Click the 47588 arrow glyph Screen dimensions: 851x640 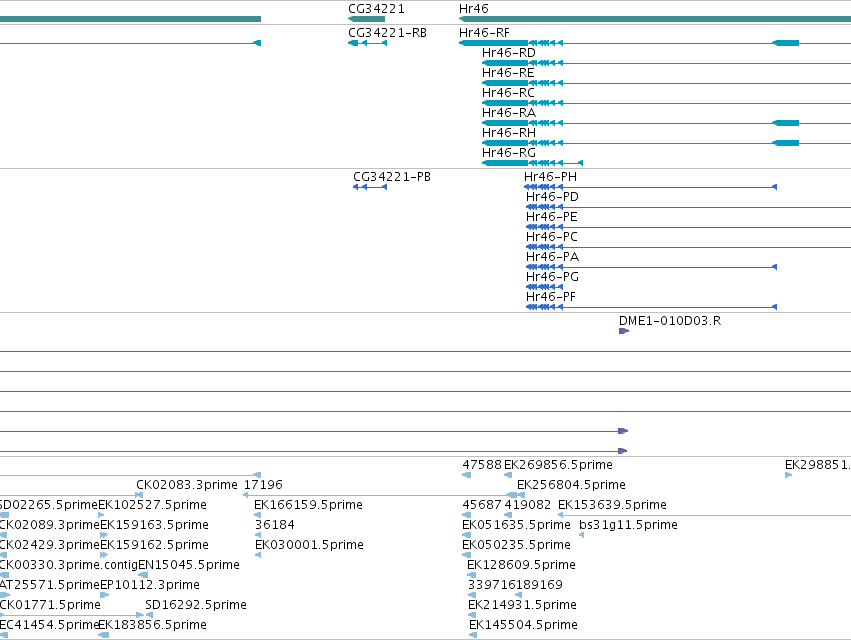(466, 475)
